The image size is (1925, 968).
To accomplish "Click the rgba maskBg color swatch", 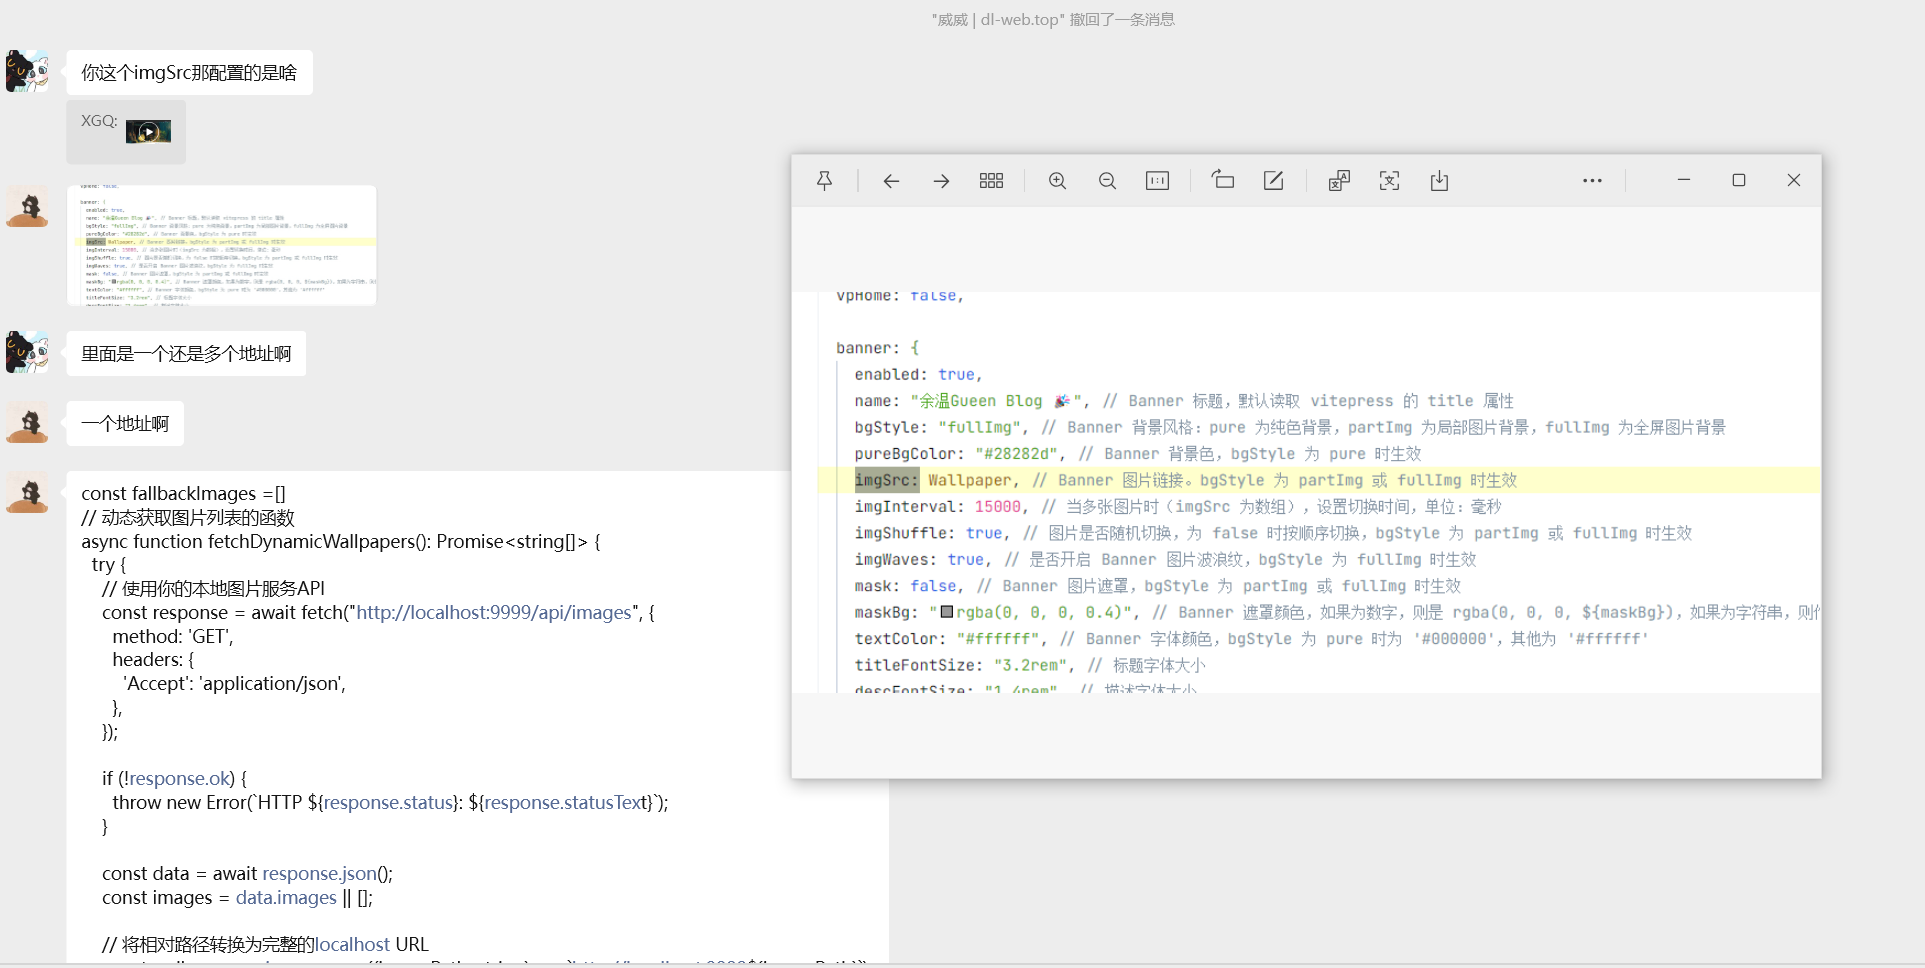I will click(x=947, y=612).
